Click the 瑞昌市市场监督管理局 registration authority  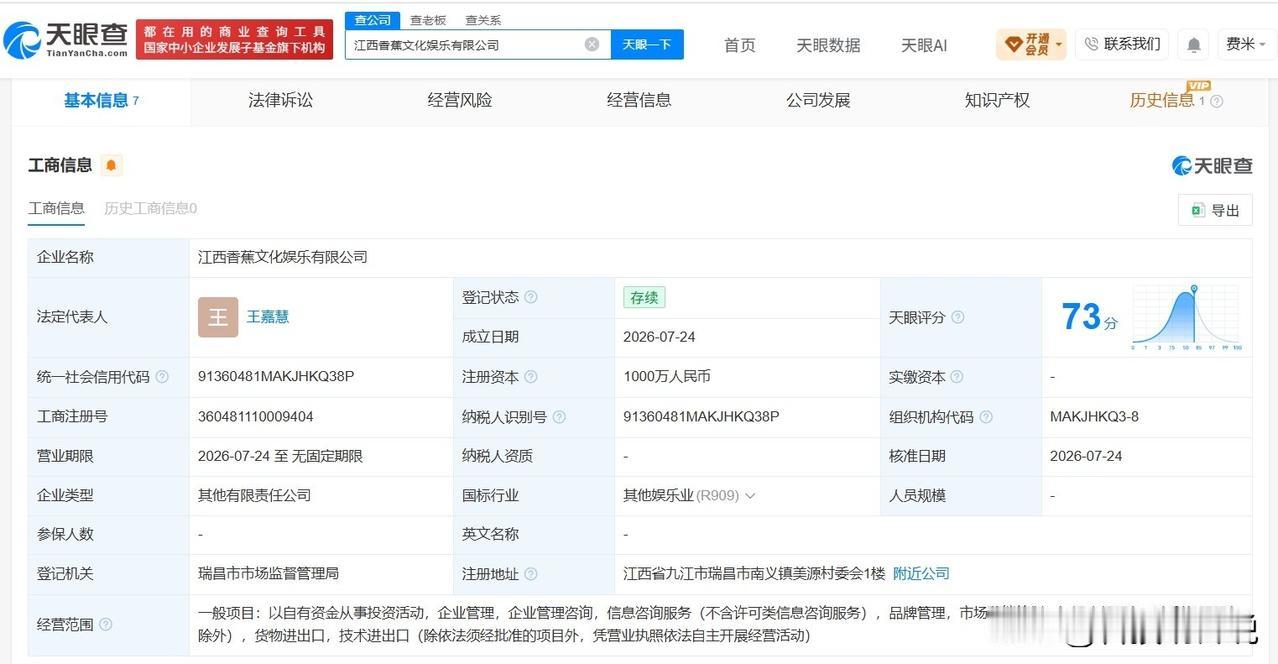[x=268, y=574]
